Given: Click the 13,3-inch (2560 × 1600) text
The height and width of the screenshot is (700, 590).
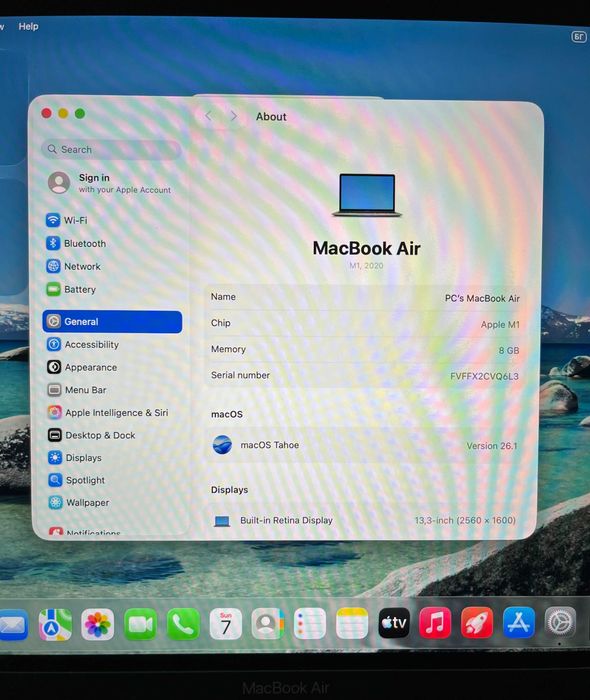Looking at the screenshot, I should (x=465, y=521).
